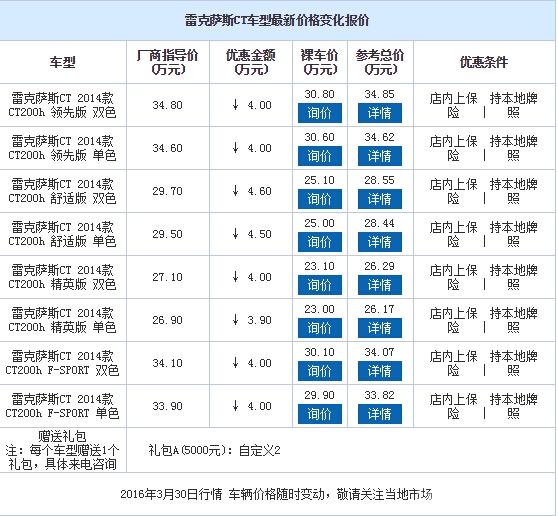Click 询价 for 精英版 双色 at 23.10
This screenshot has height=516, width=558.
[x=320, y=285]
